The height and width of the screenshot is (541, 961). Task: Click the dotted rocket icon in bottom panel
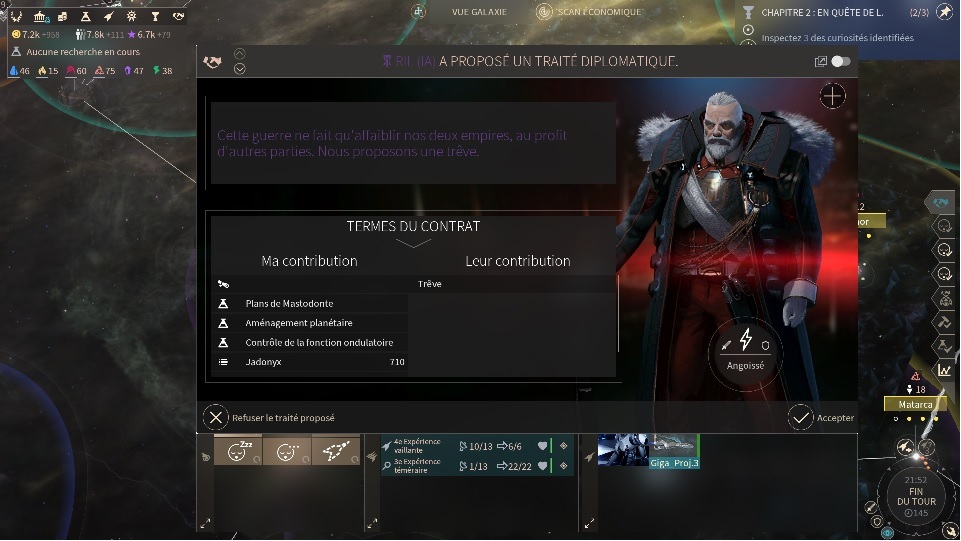click(x=336, y=452)
